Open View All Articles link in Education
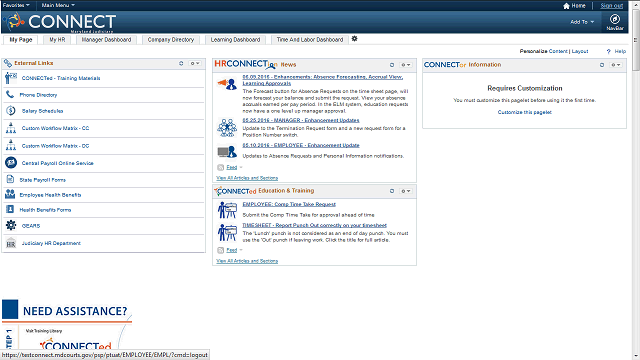640x360 pixels. point(247,261)
